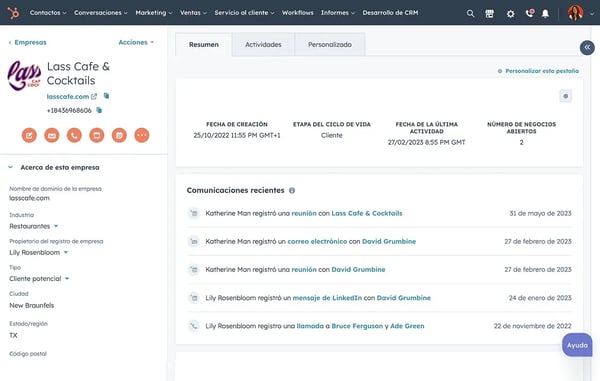Open the Industria Restaurantes dropdown
The image size is (600, 381).
(x=34, y=226)
